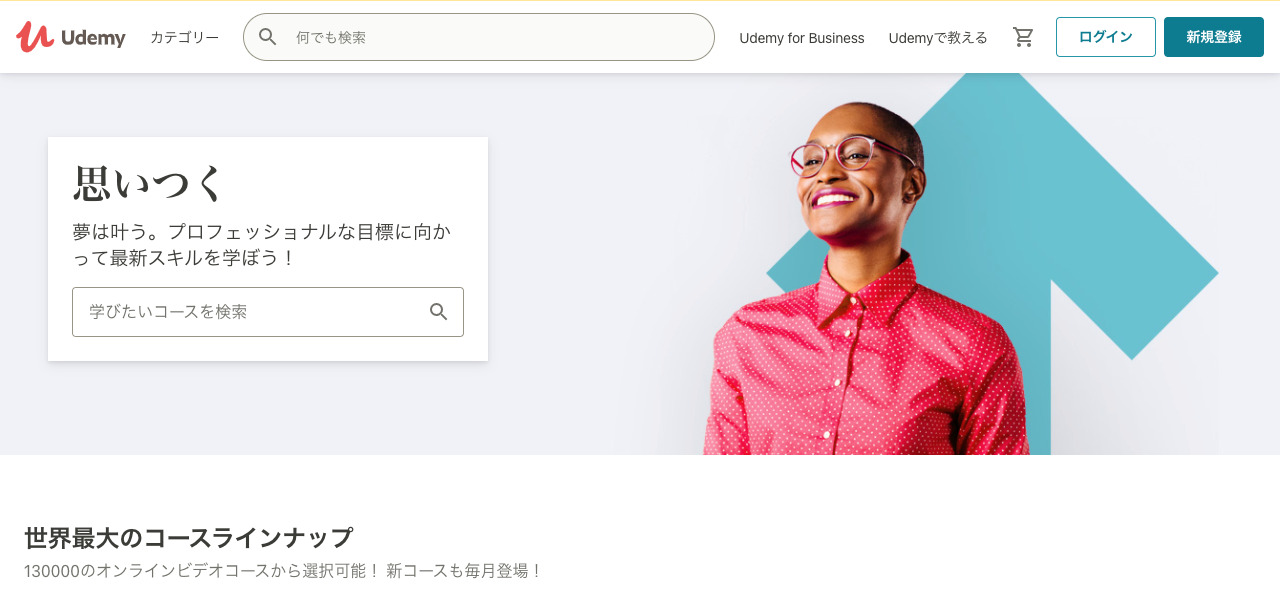
Task: Click the 夢は叶う hero description text
Action: click(x=262, y=245)
